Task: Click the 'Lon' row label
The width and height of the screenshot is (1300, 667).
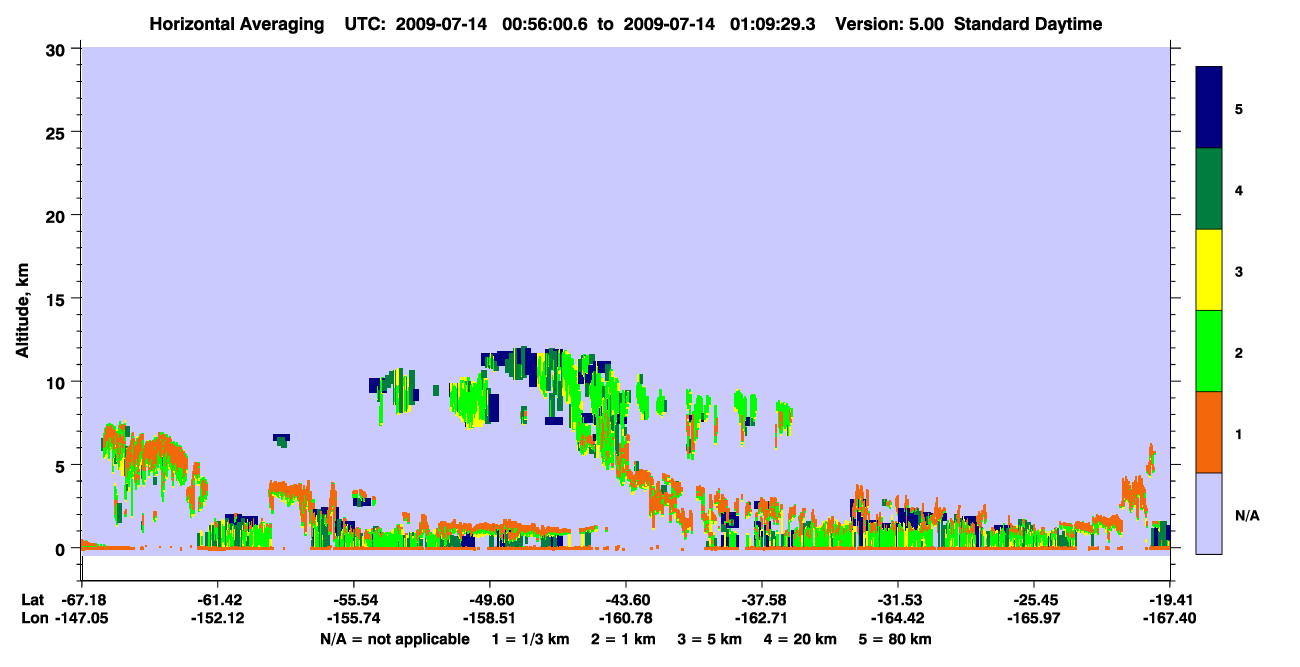Action: pyautogui.click(x=33, y=619)
